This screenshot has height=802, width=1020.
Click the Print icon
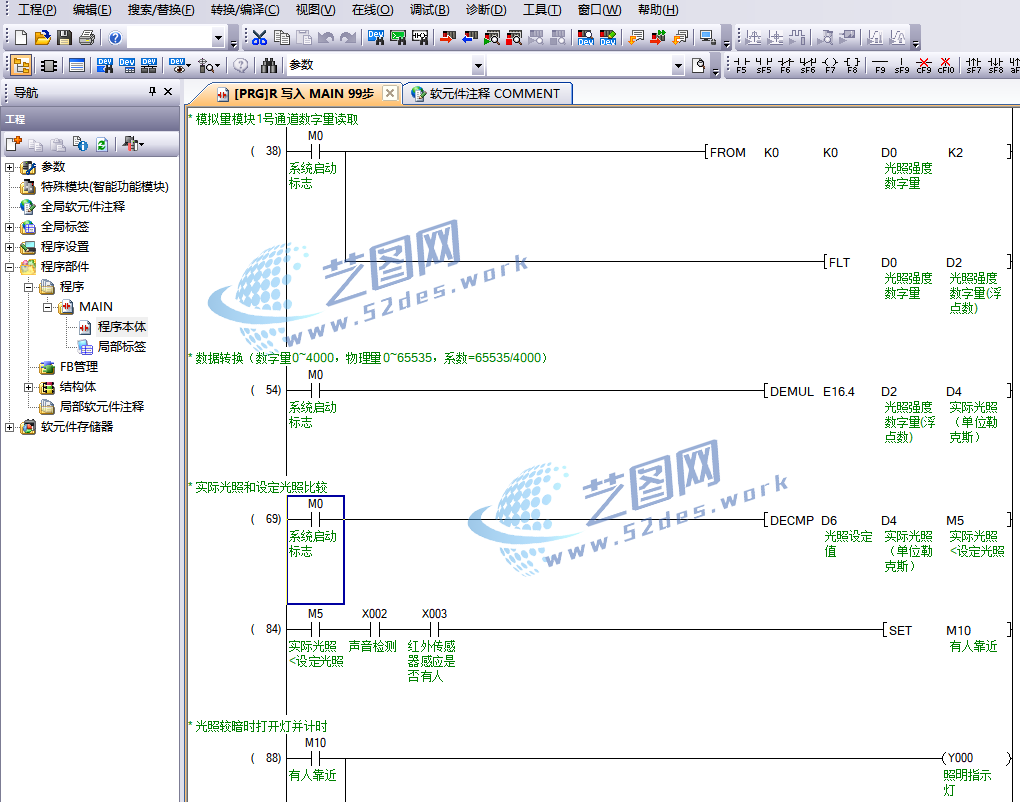coord(87,38)
